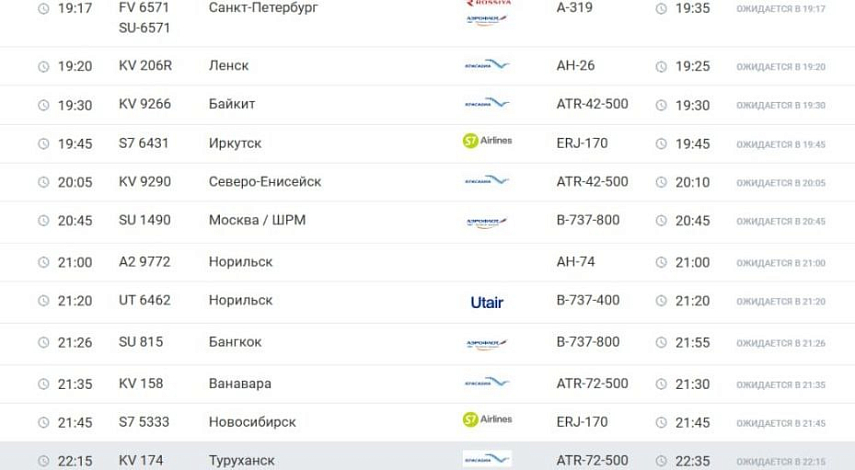
Task: Select the Бангкок destination
Action: point(235,342)
